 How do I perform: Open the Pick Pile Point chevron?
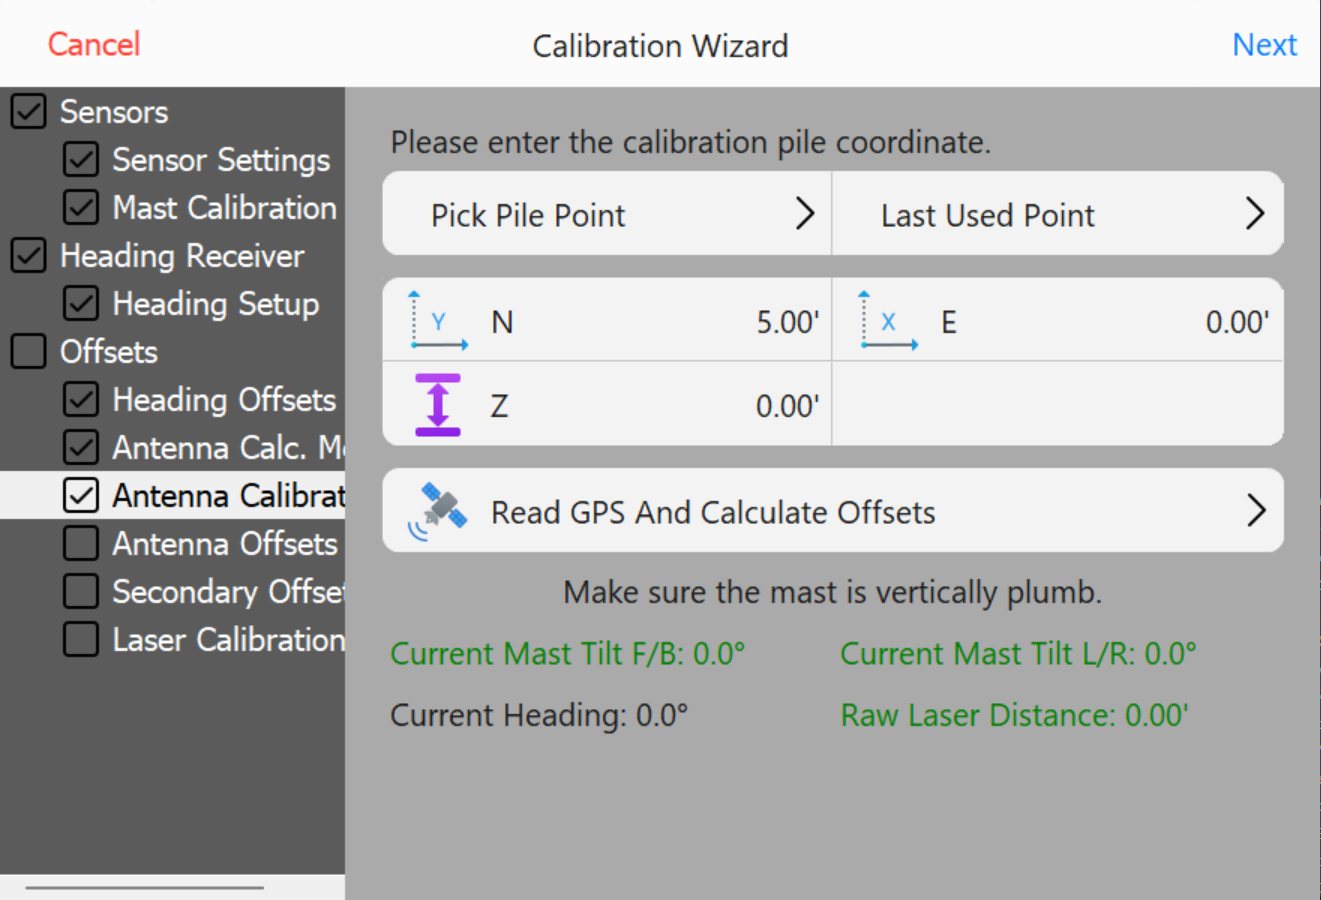[x=805, y=213]
